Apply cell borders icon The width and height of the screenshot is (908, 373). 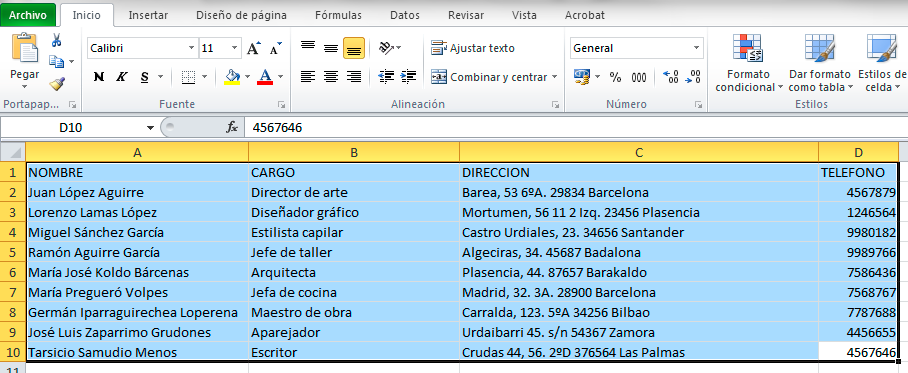[188, 77]
